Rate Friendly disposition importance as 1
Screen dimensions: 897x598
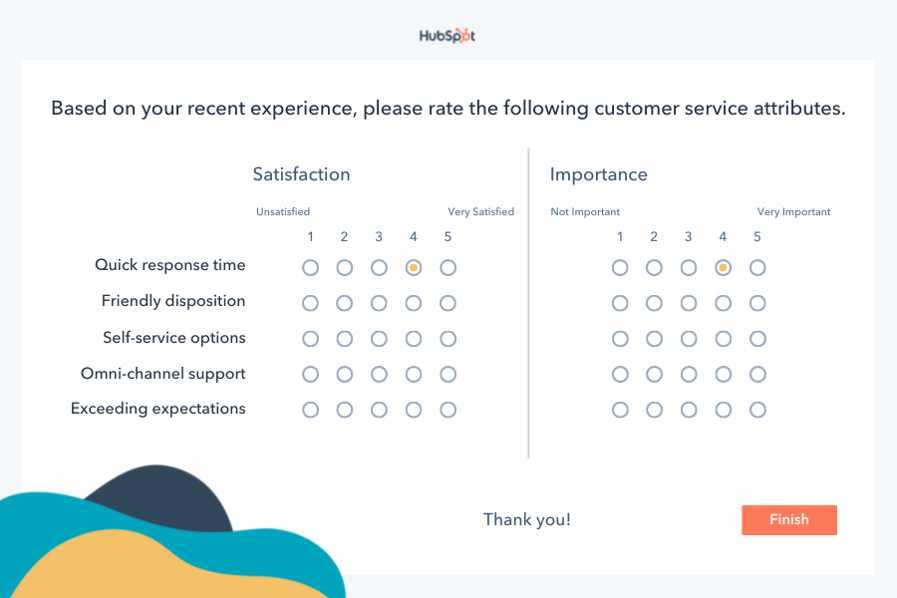tap(620, 303)
